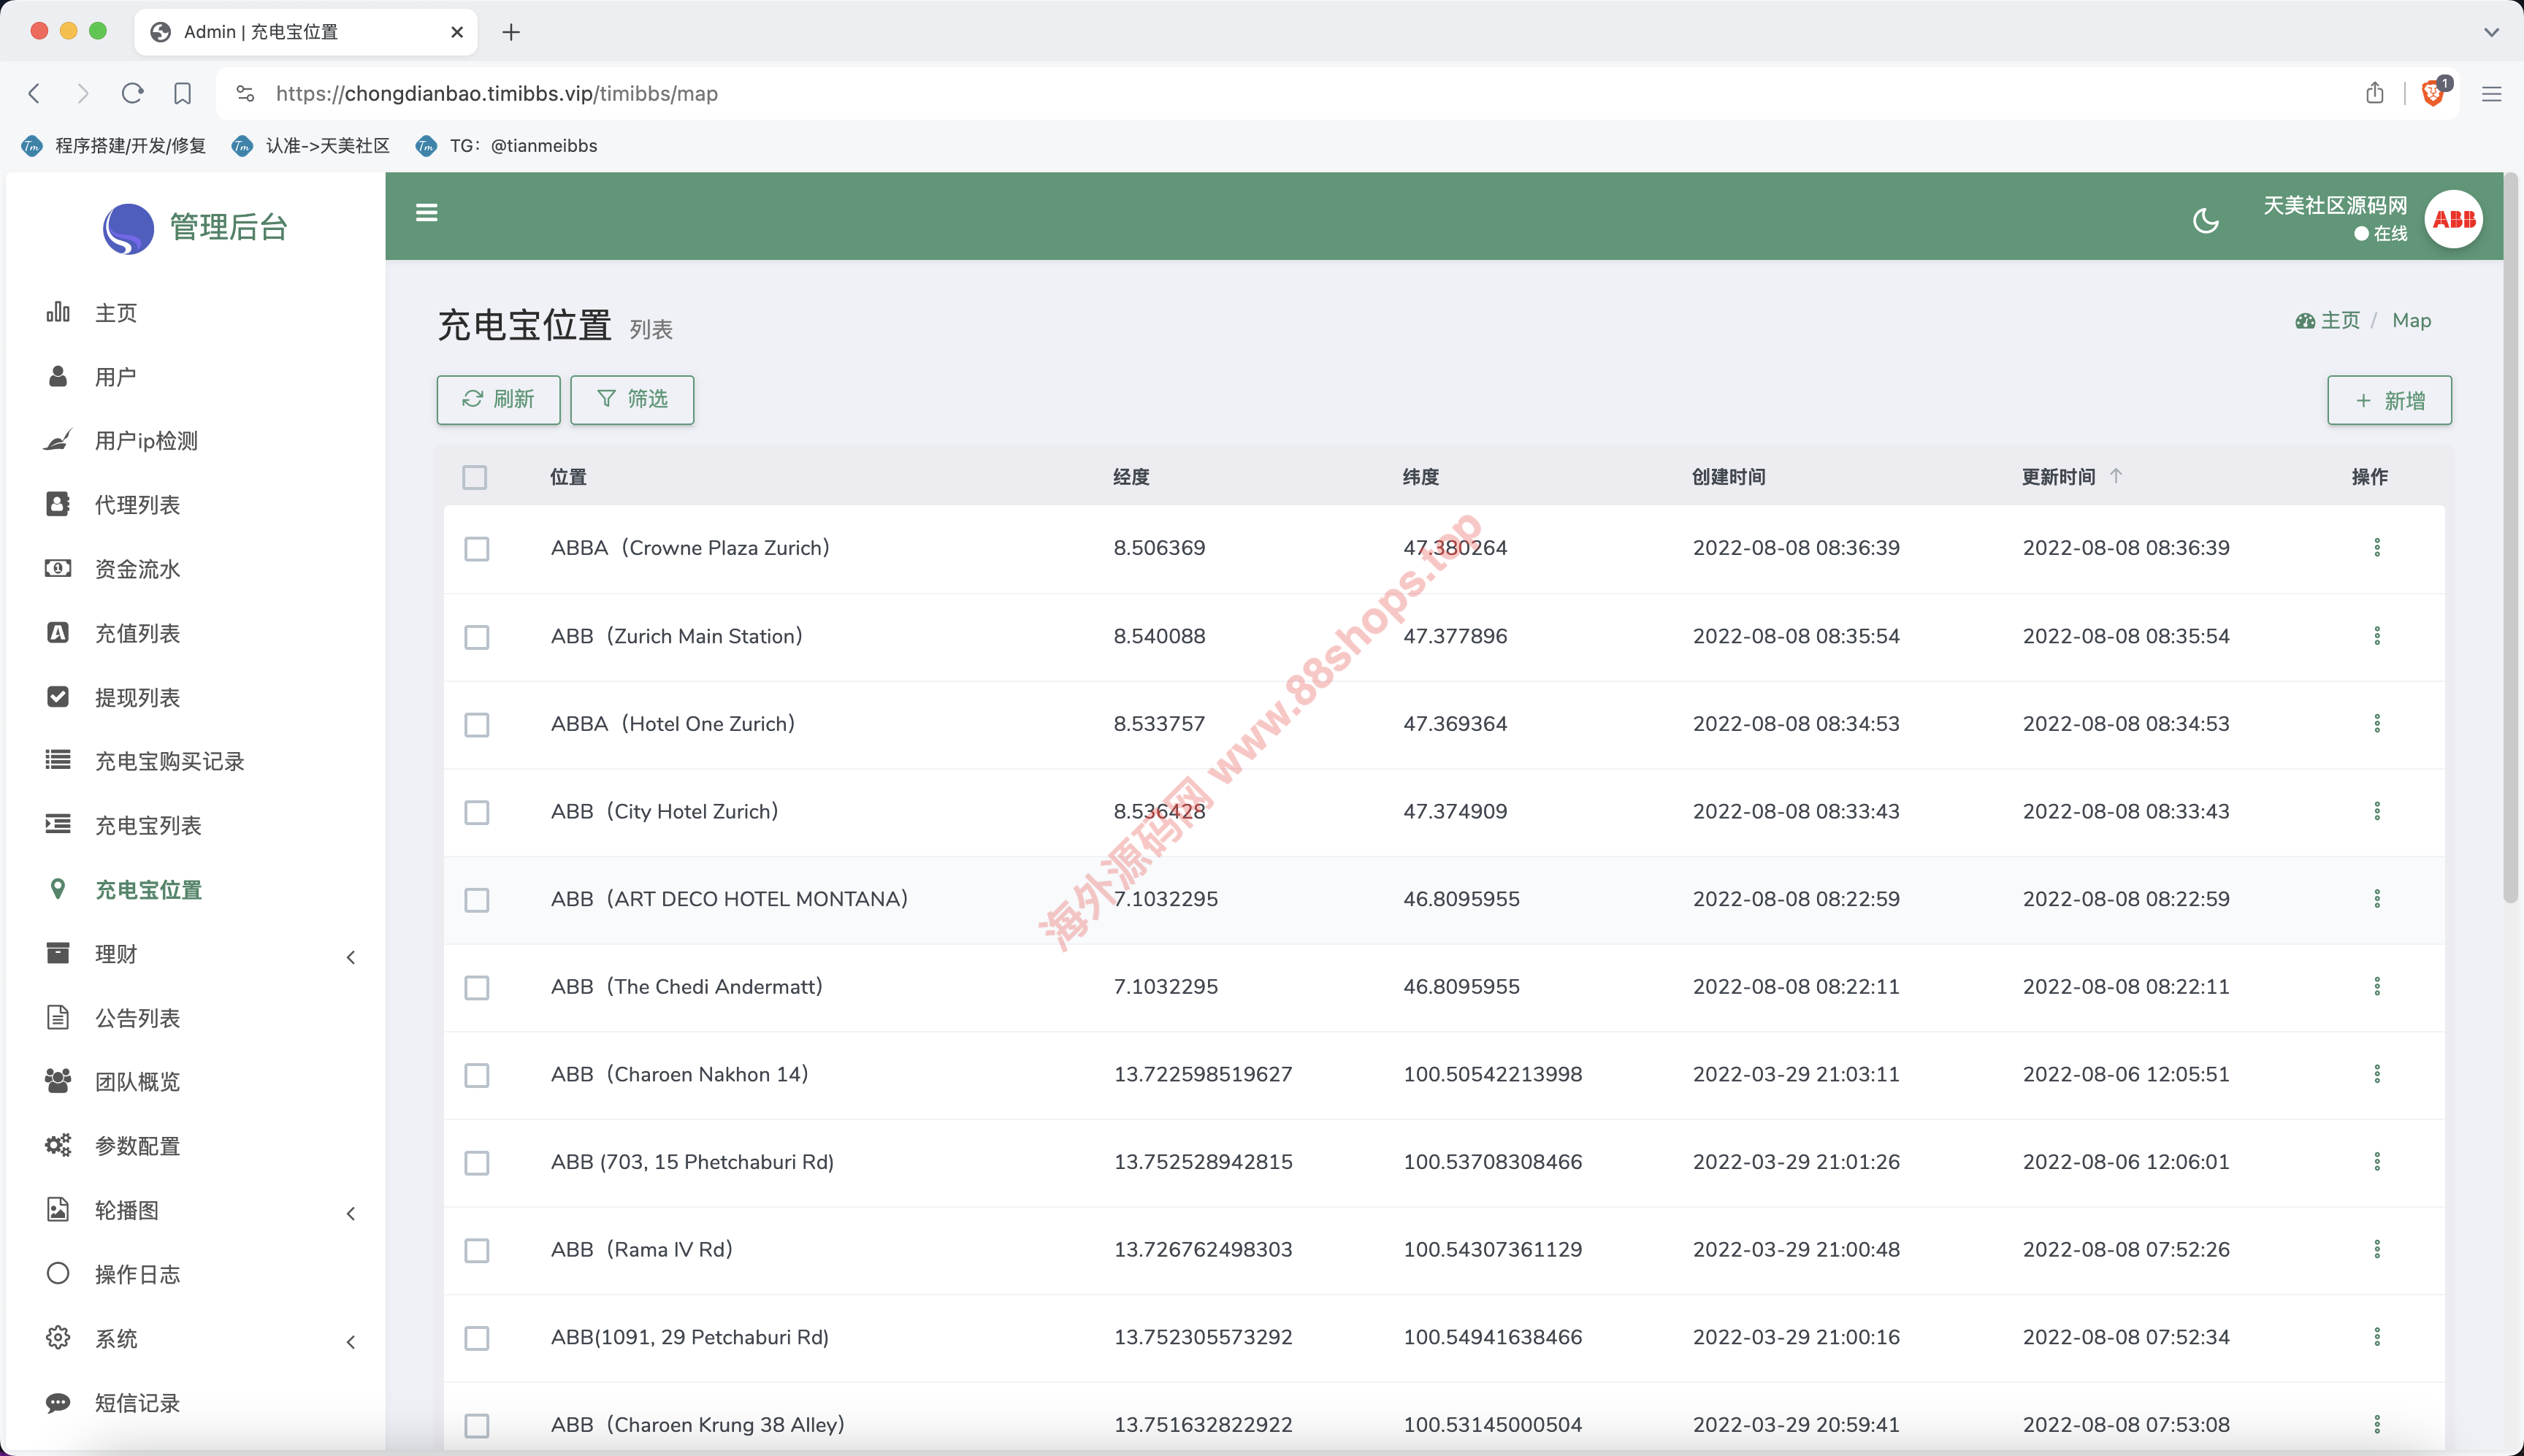Toggle the hamburger sidebar menu icon
The image size is (2524, 1456).
[x=427, y=213]
